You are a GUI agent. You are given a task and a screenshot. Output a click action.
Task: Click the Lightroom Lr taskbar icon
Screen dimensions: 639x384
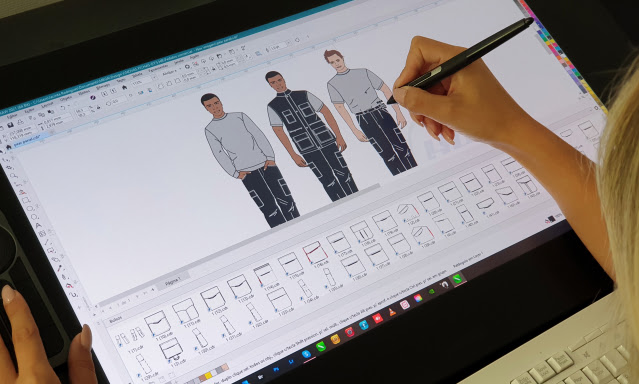(291, 362)
